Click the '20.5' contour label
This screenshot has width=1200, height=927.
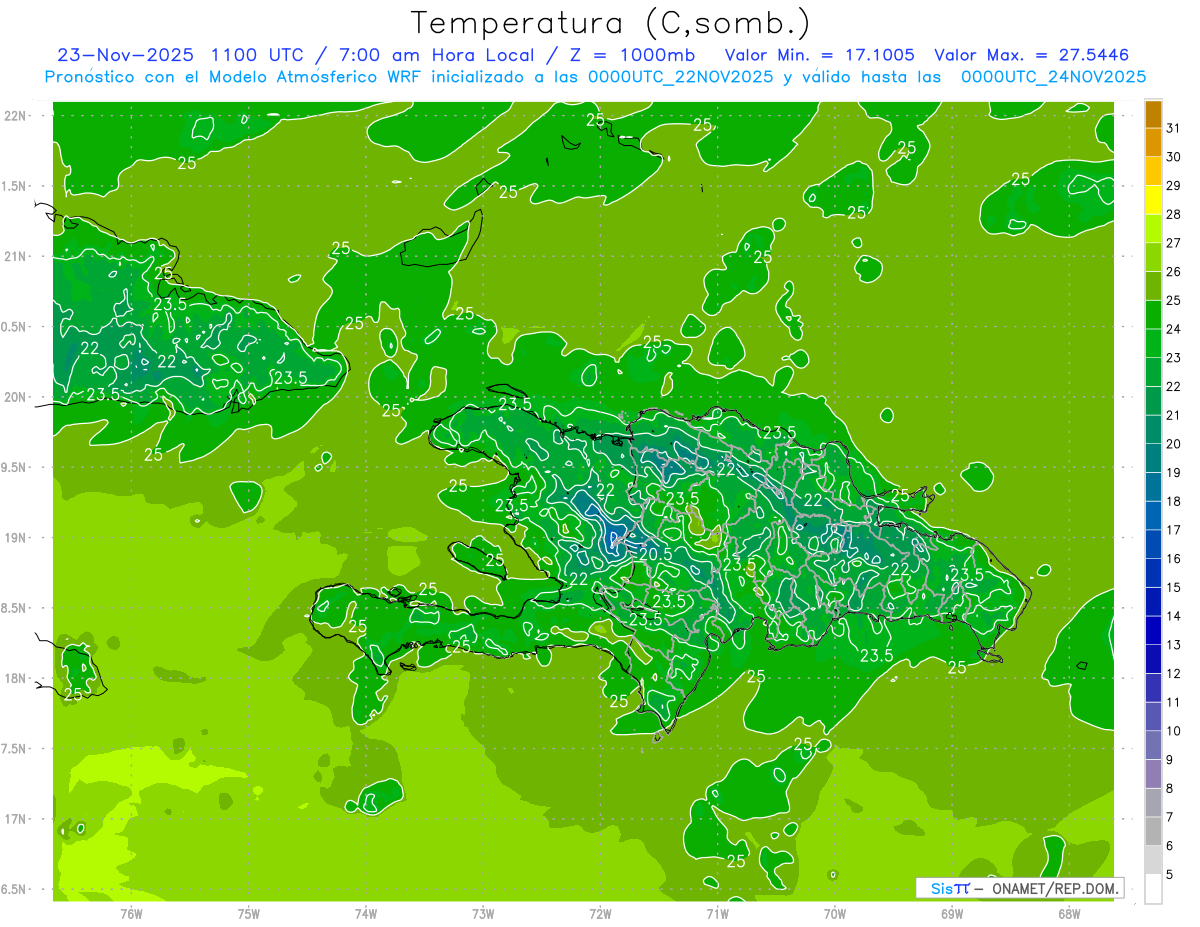654,553
